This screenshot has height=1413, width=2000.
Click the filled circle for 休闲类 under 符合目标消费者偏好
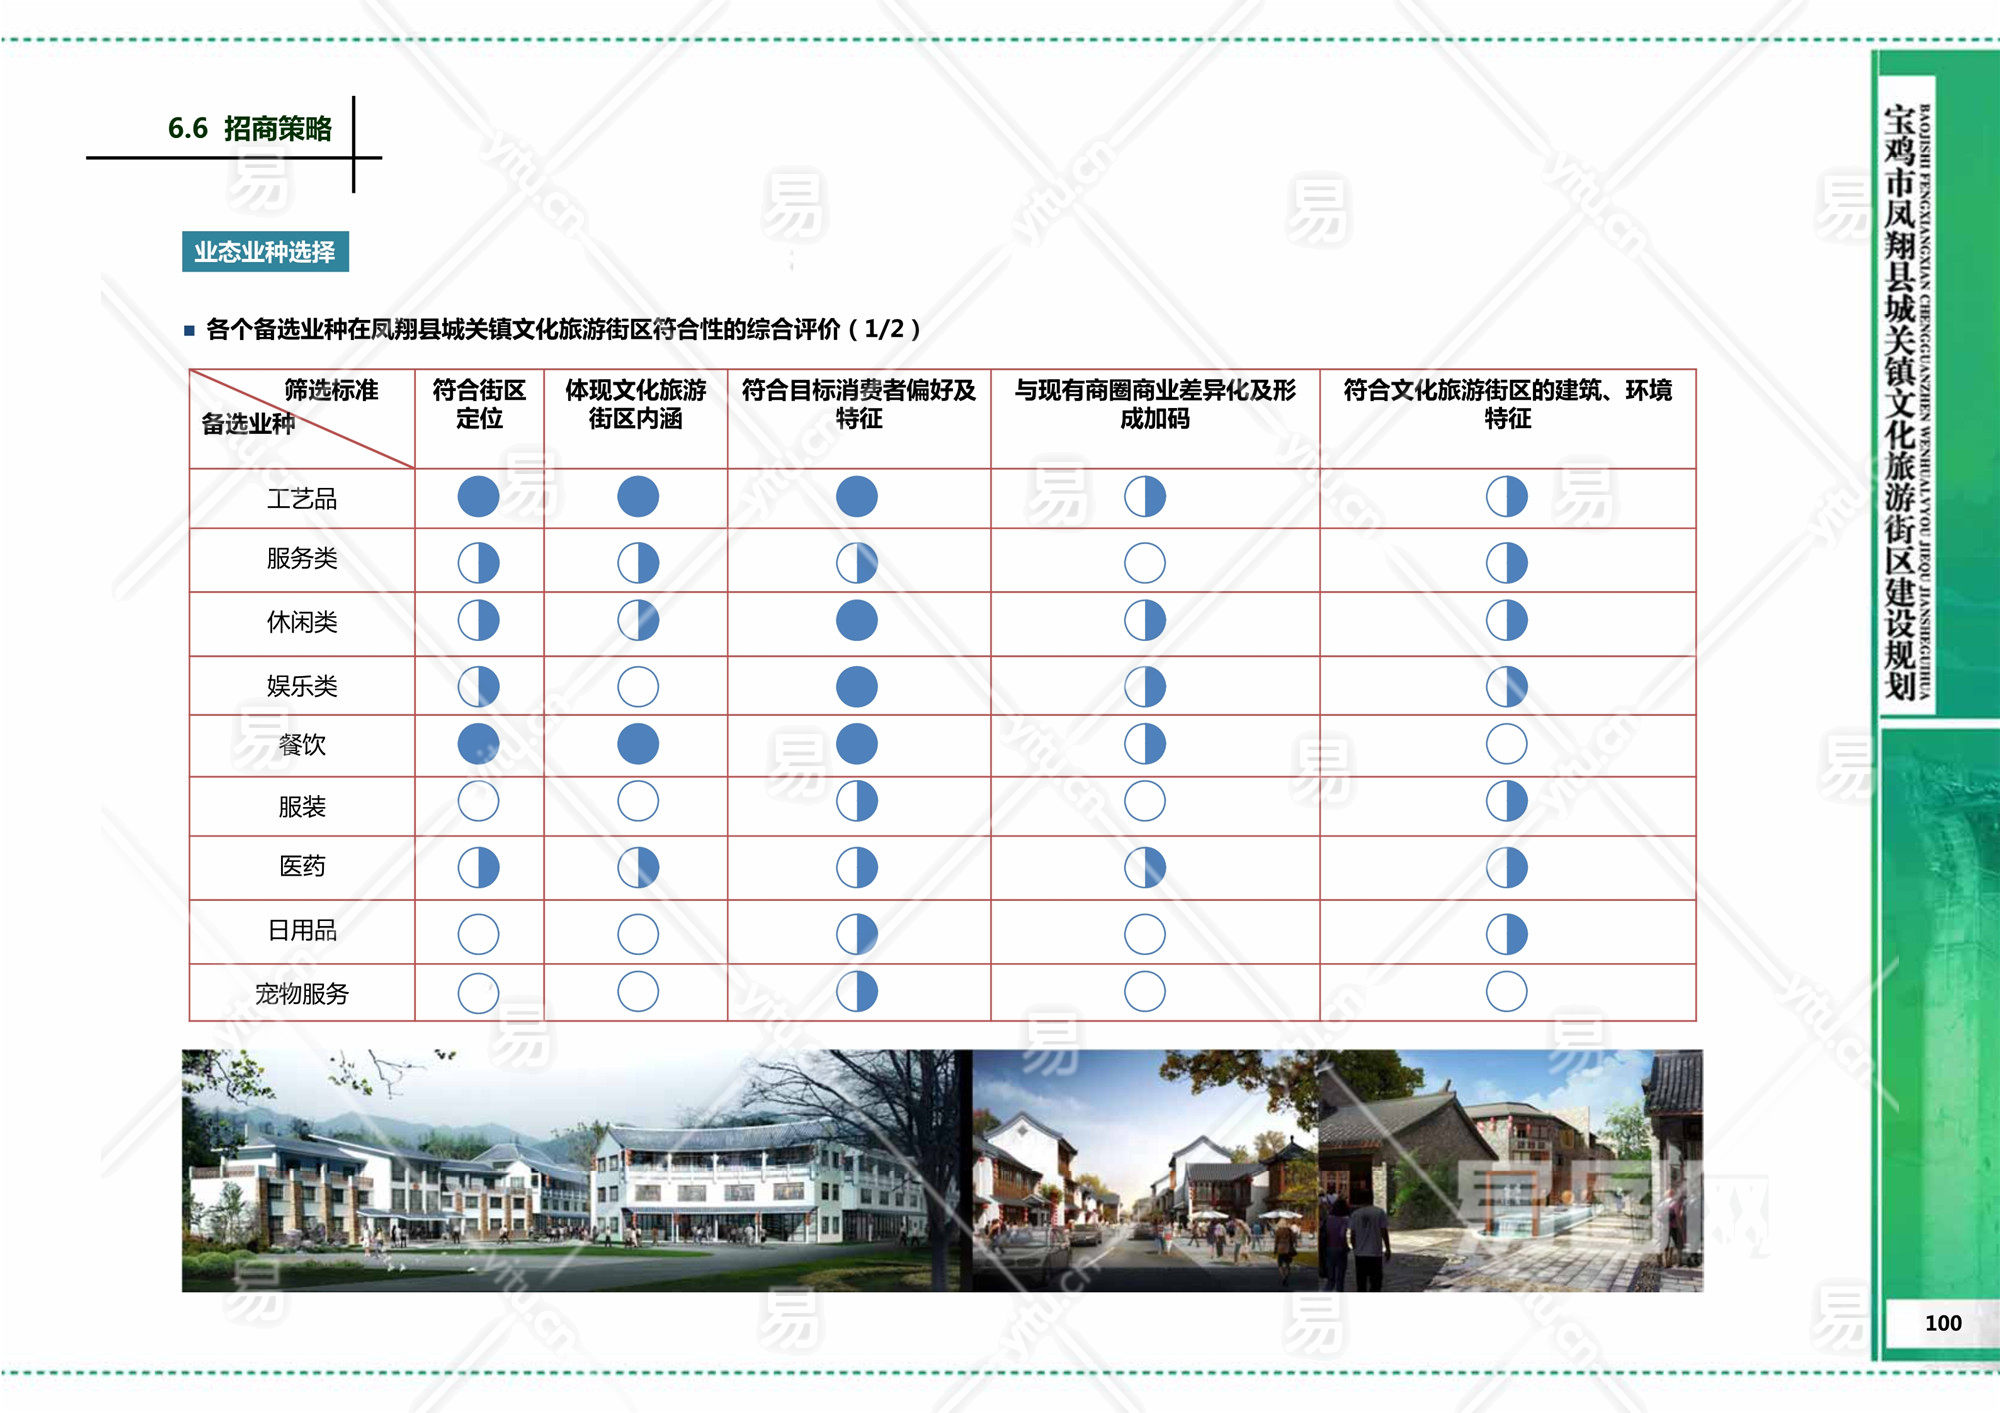(x=857, y=620)
